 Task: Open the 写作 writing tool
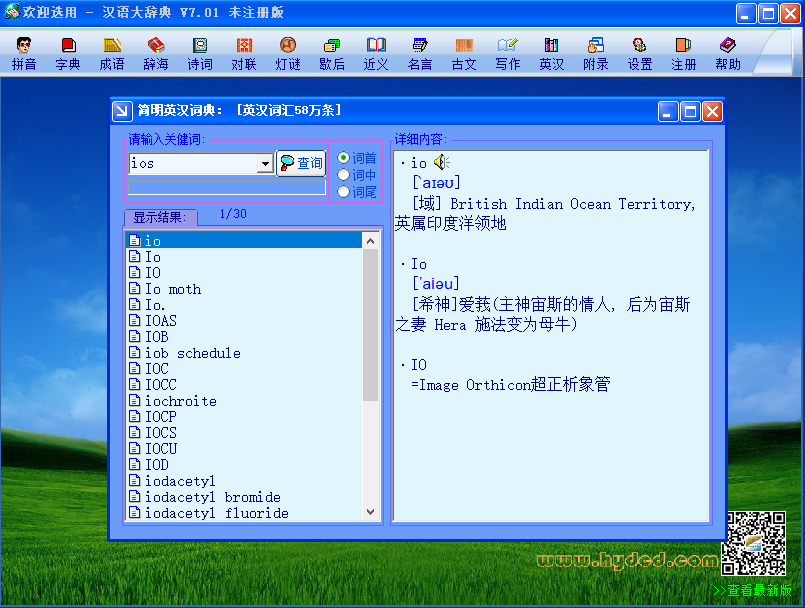click(508, 53)
